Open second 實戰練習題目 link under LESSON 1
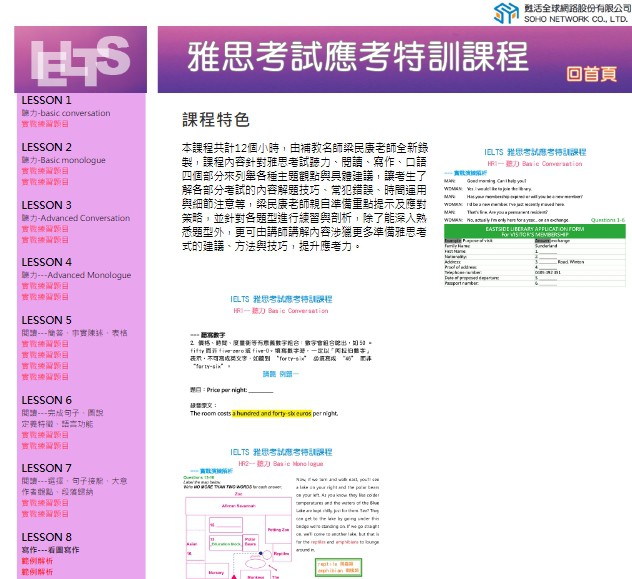Viewport: 632px width, 579px height. pyautogui.click(x=45, y=131)
